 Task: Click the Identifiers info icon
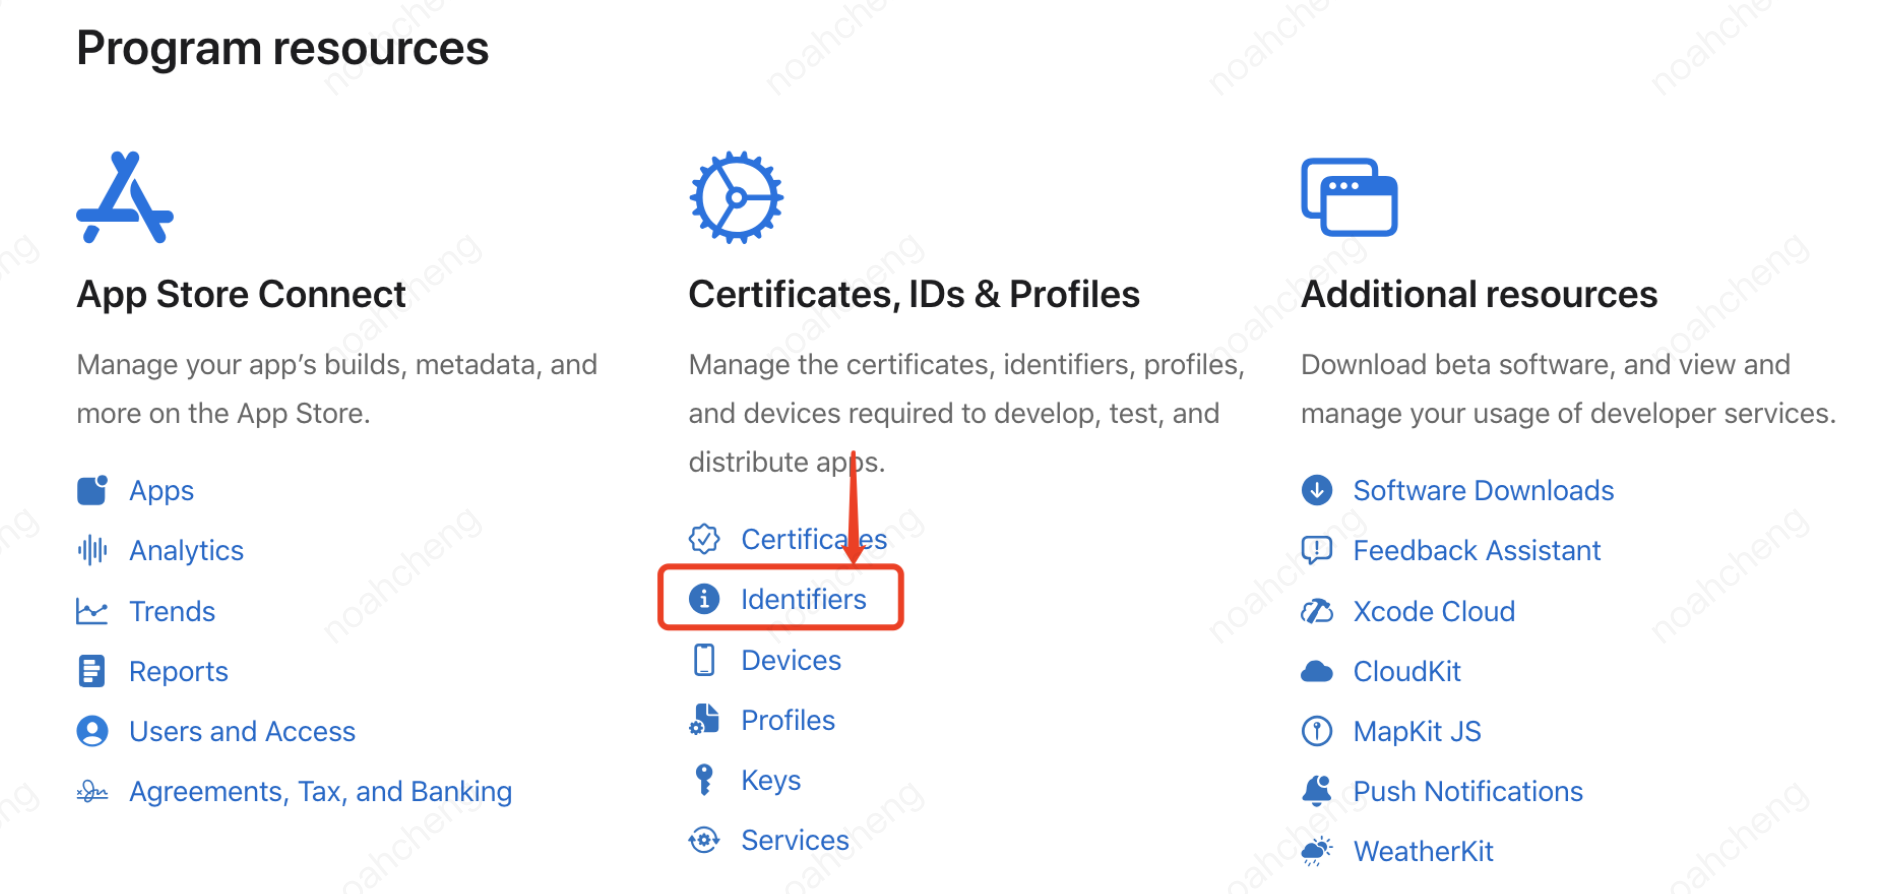point(704,599)
